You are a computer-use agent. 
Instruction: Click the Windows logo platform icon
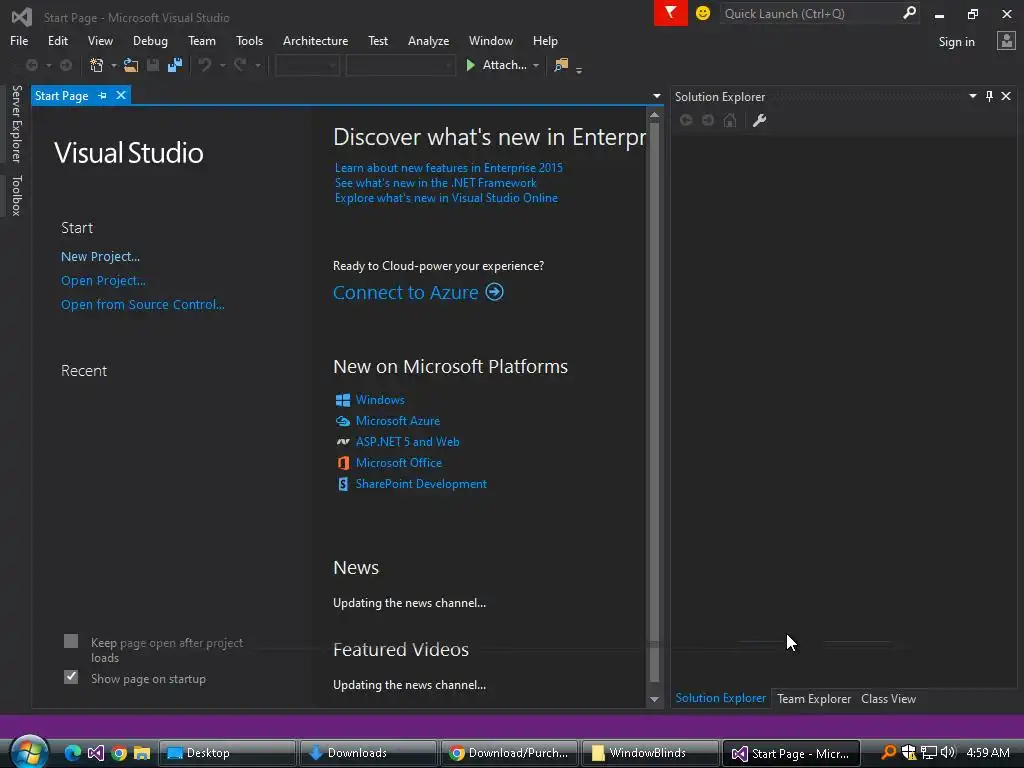(x=343, y=400)
